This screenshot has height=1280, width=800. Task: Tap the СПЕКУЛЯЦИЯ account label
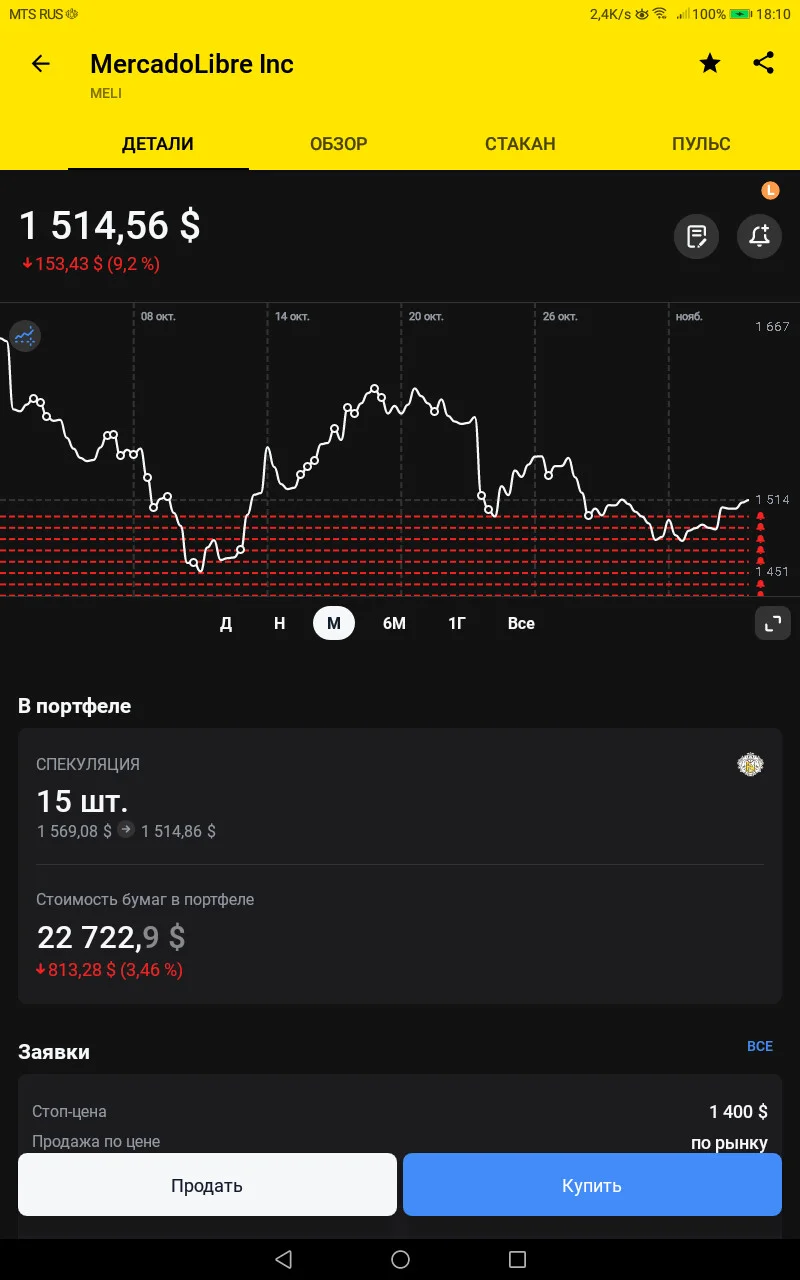[x=88, y=764]
